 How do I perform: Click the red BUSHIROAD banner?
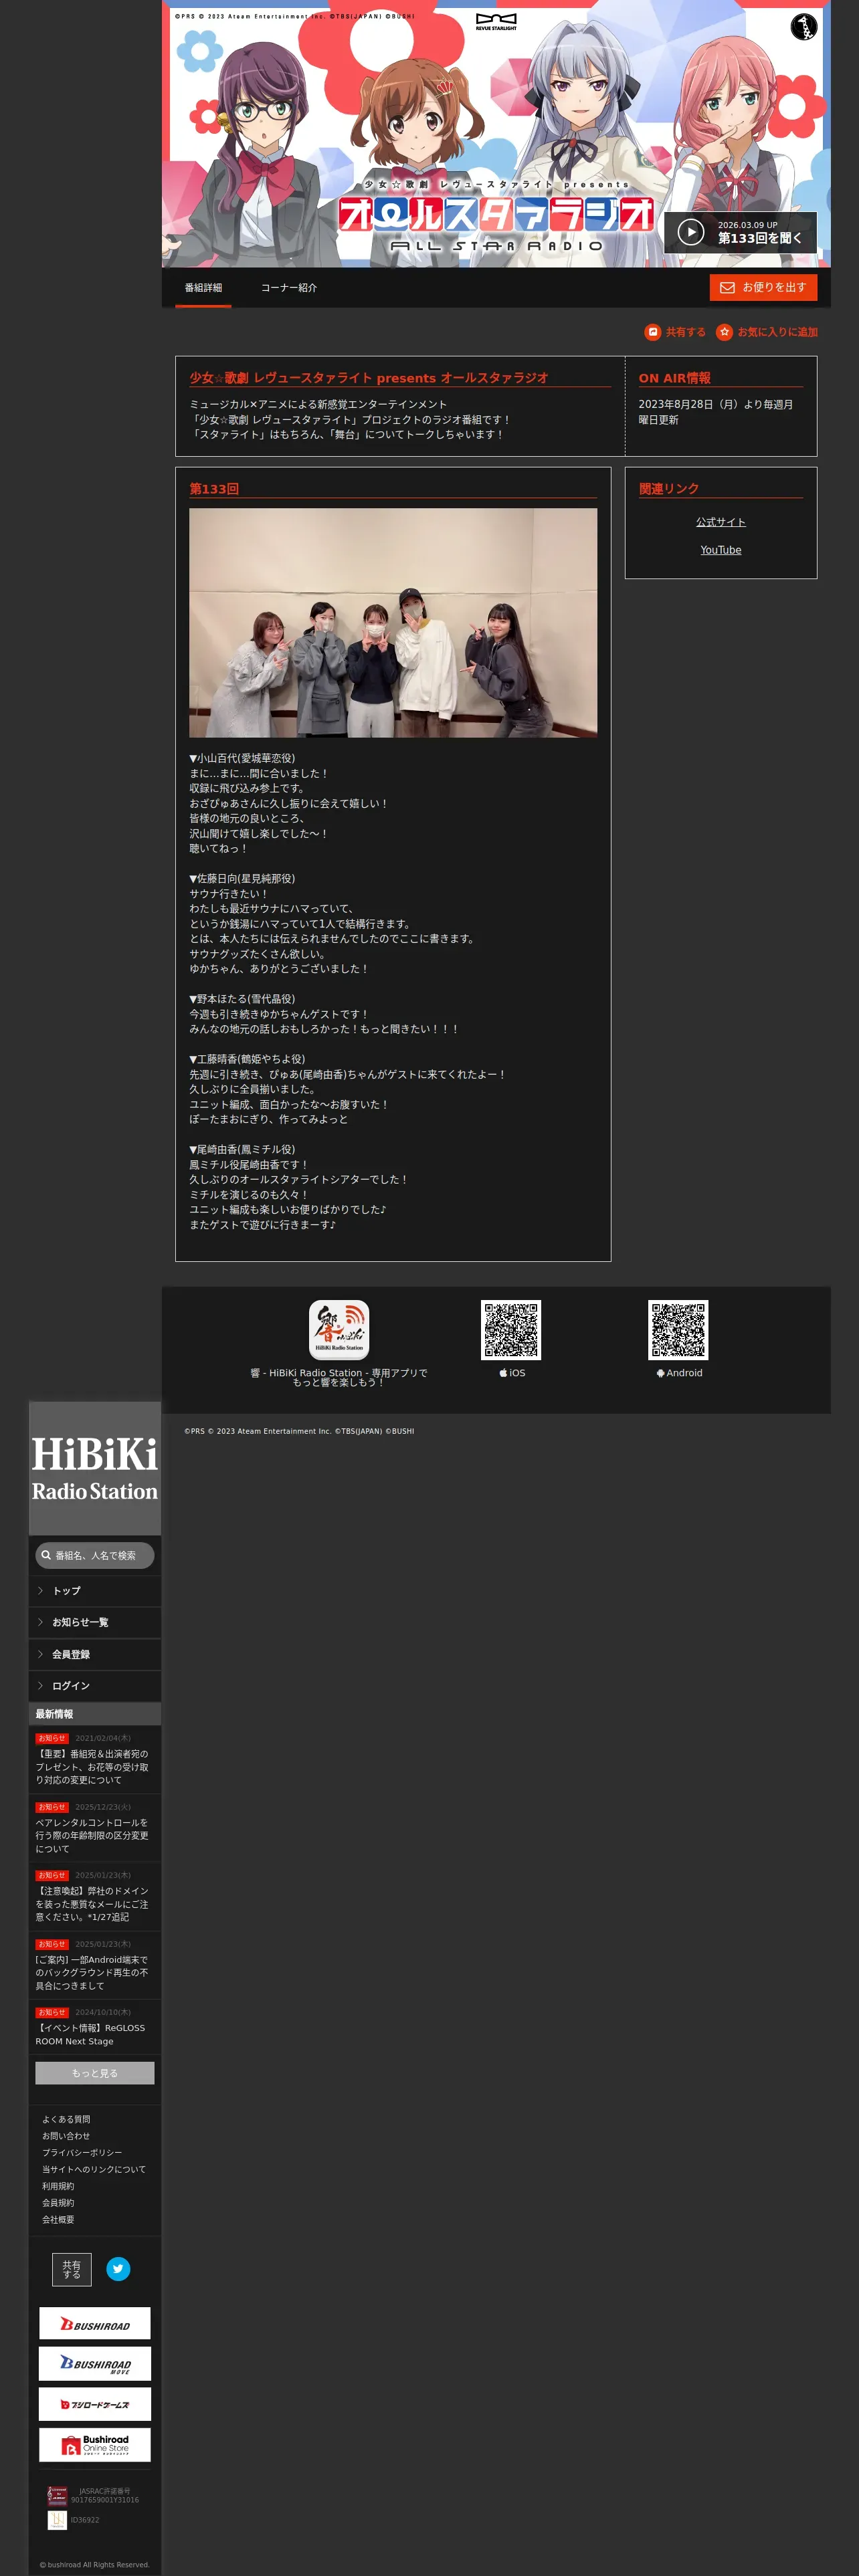(x=95, y=2323)
